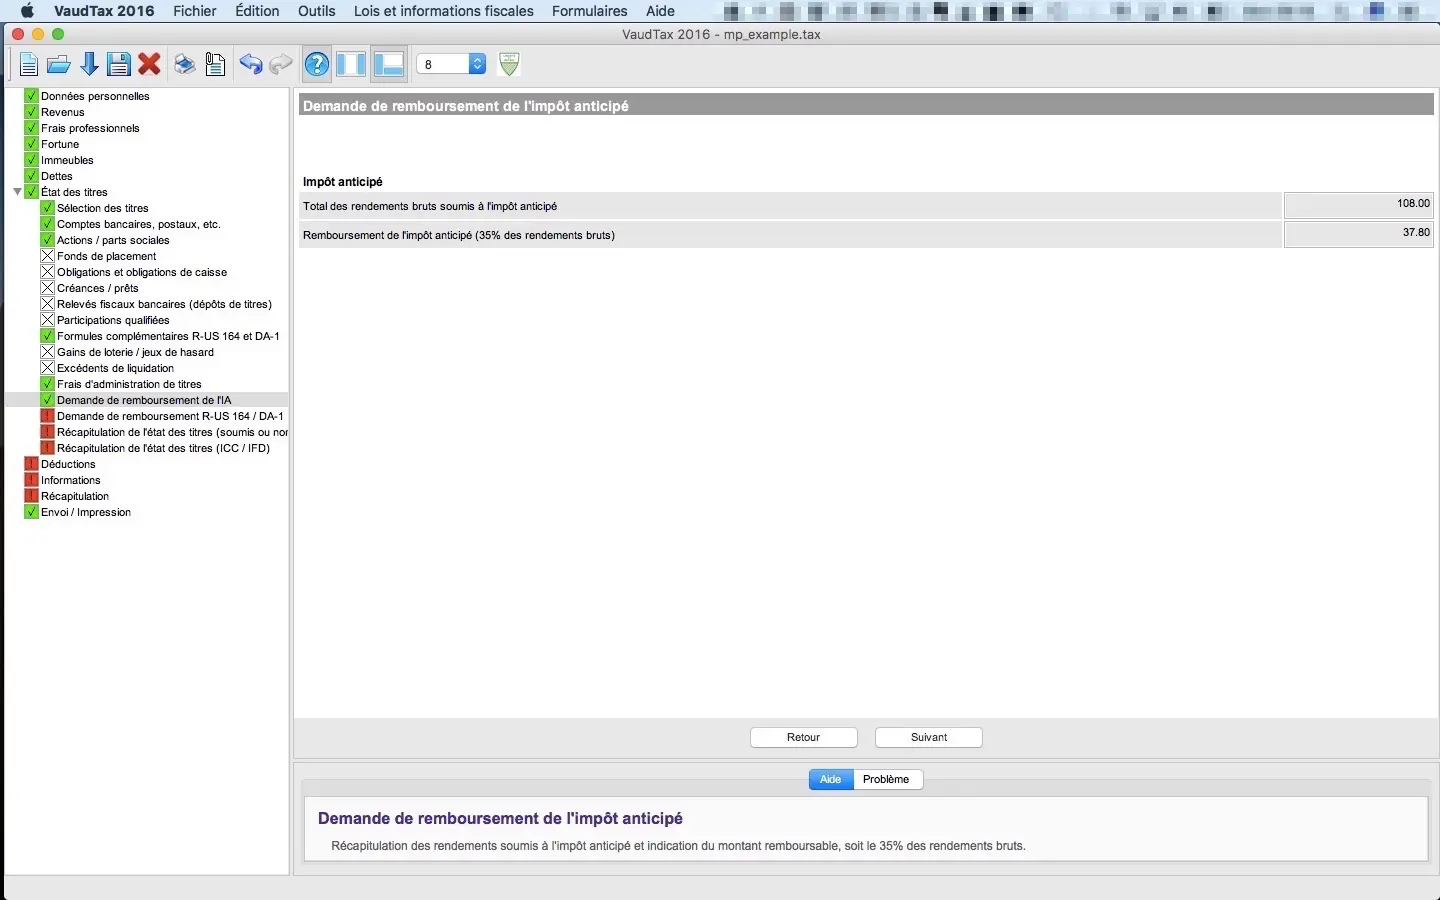Open the Outils menu
The height and width of the screenshot is (900, 1440).
point(317,11)
